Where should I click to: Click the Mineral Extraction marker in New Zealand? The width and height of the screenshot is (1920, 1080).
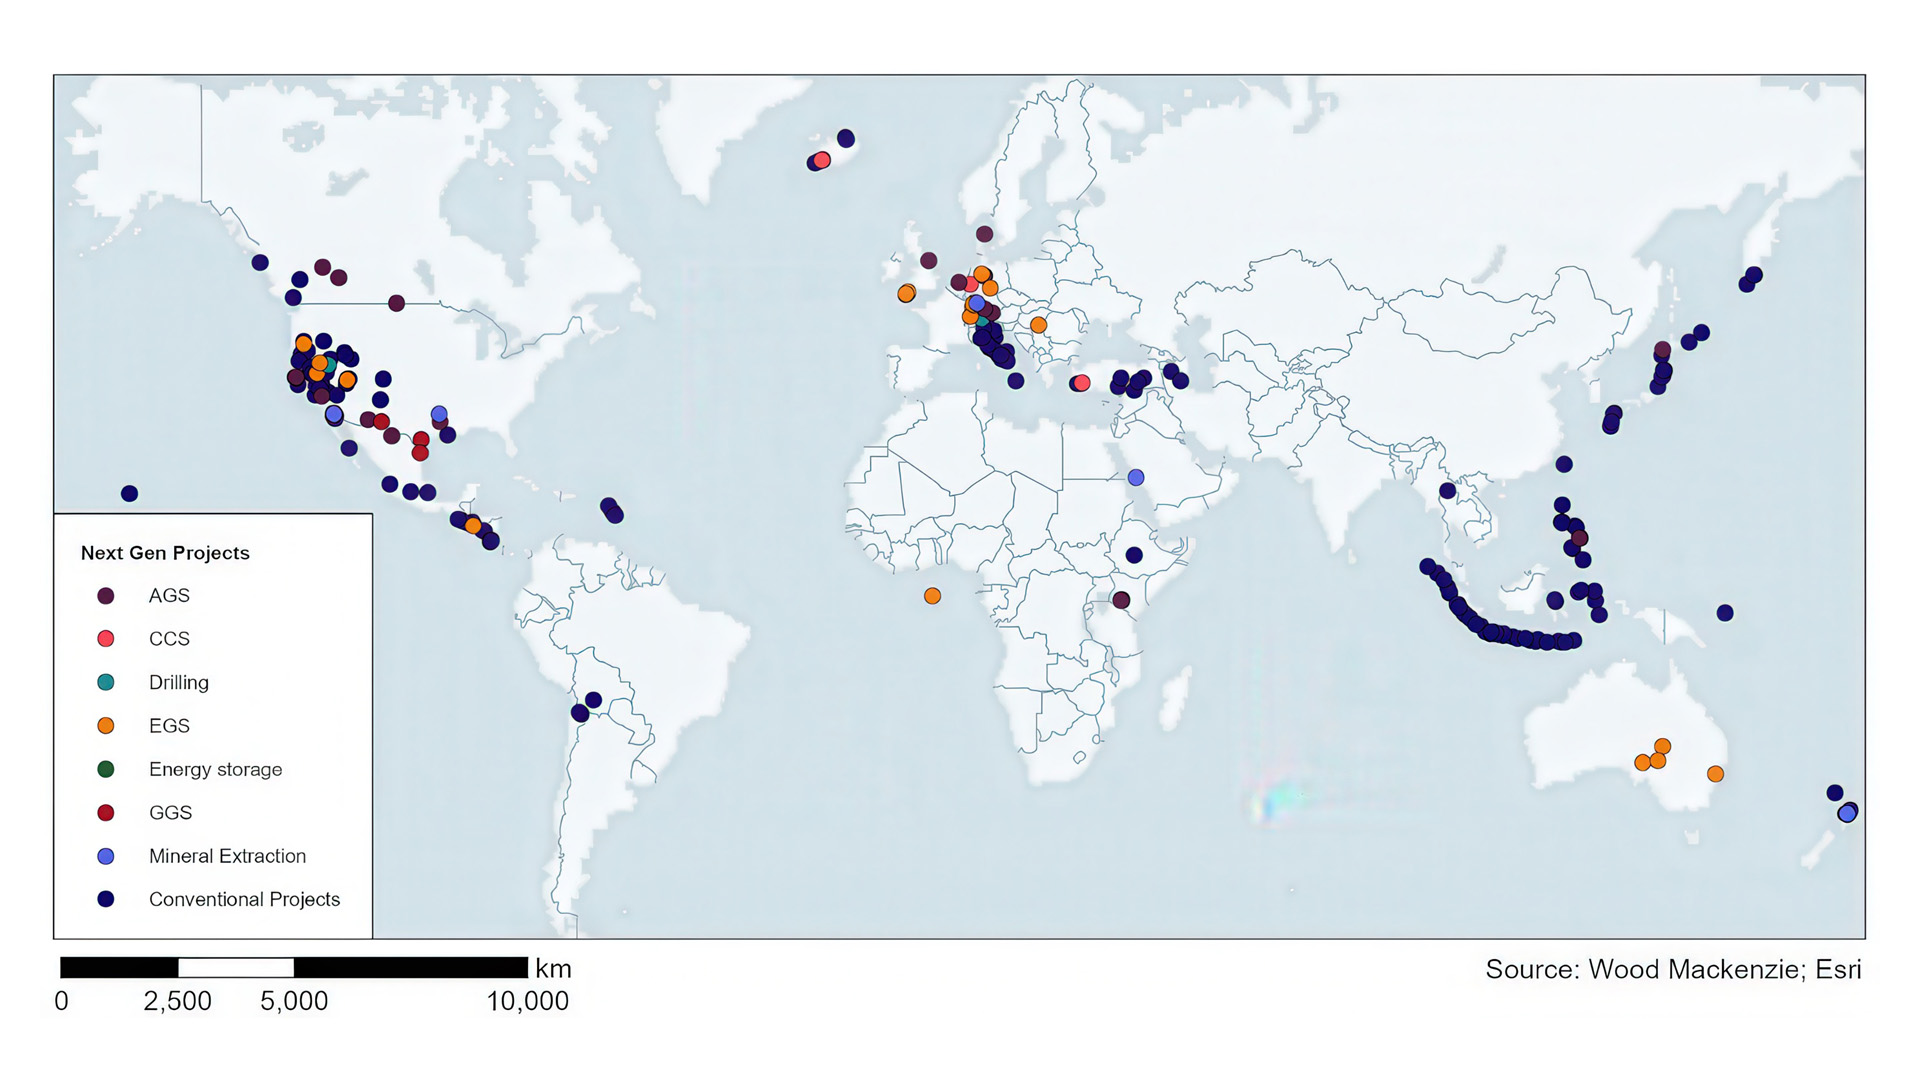click(x=1847, y=814)
